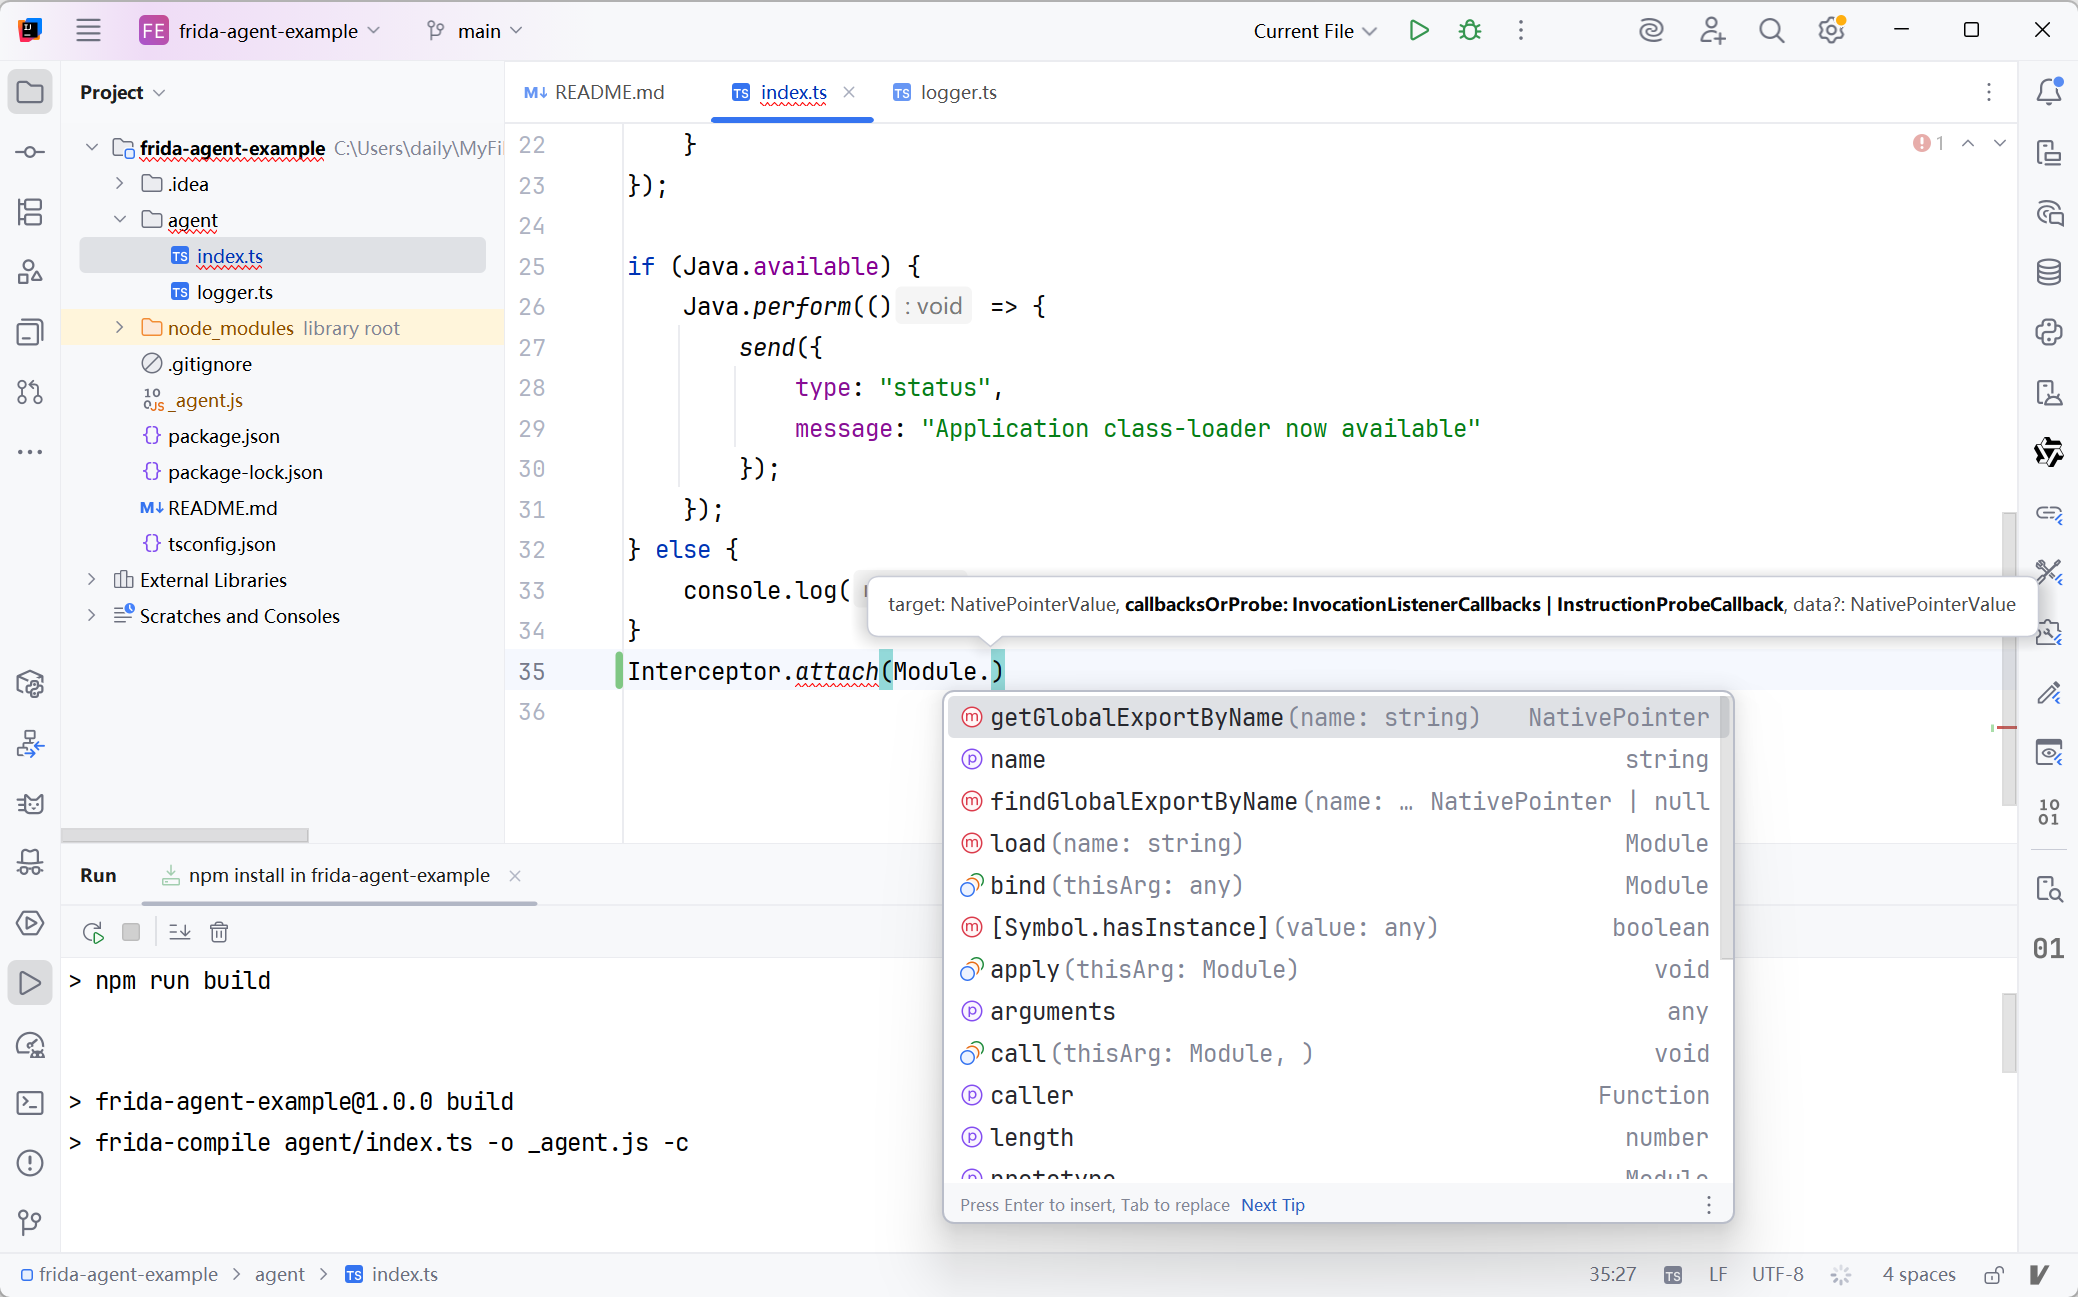
Task: Open the Notifications bell tool window
Action: click(x=2048, y=91)
